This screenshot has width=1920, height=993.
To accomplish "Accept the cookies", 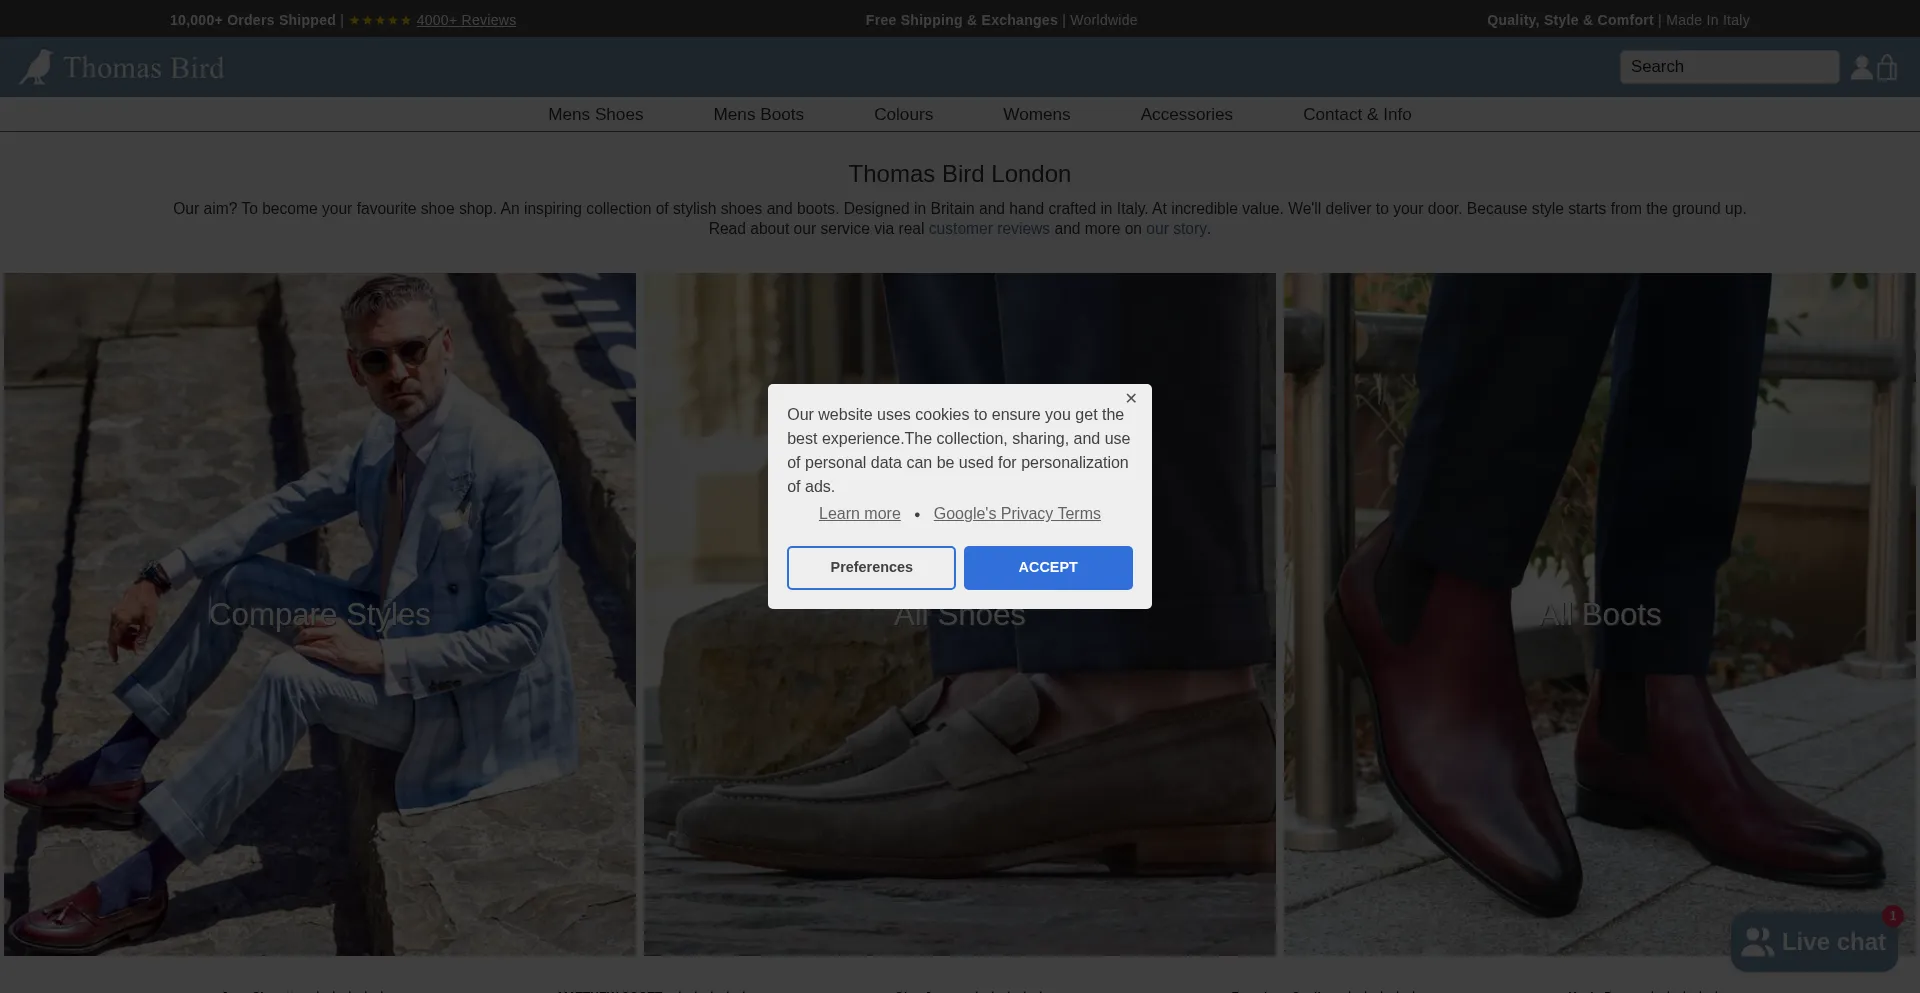I will click(x=1048, y=567).
